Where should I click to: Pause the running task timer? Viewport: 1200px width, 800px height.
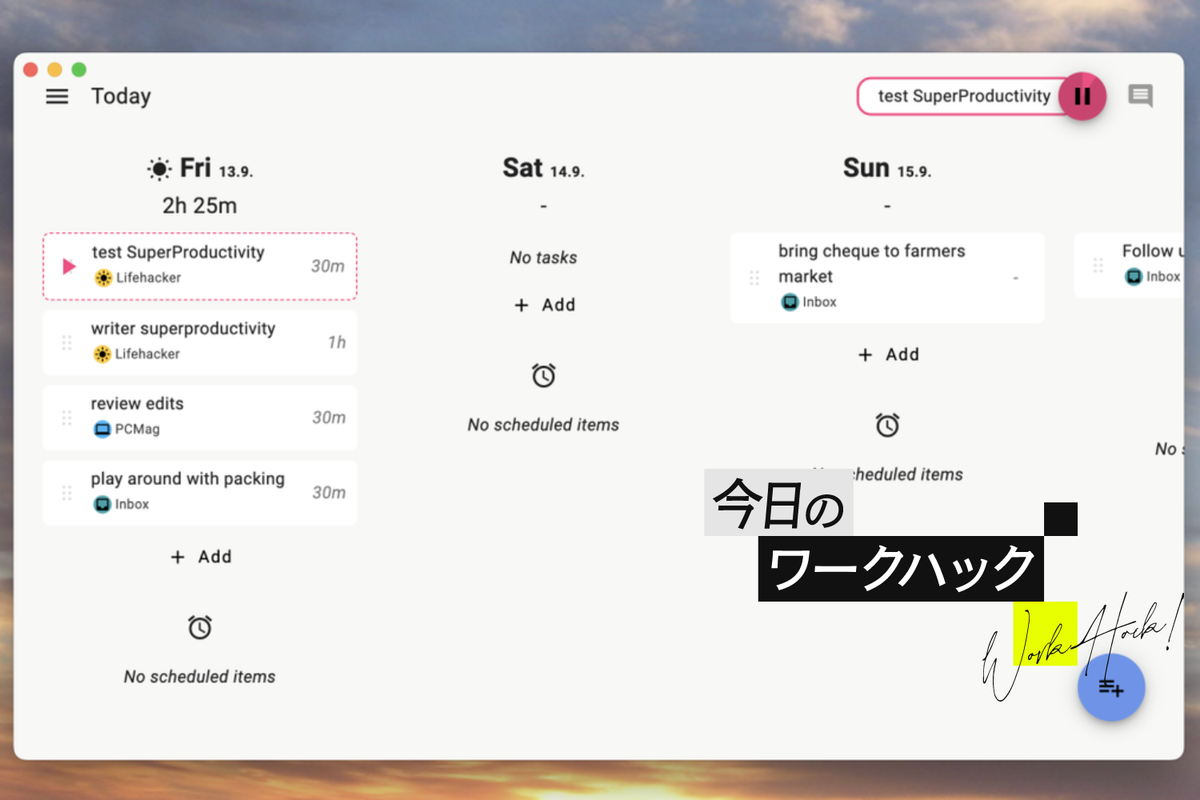(1081, 96)
